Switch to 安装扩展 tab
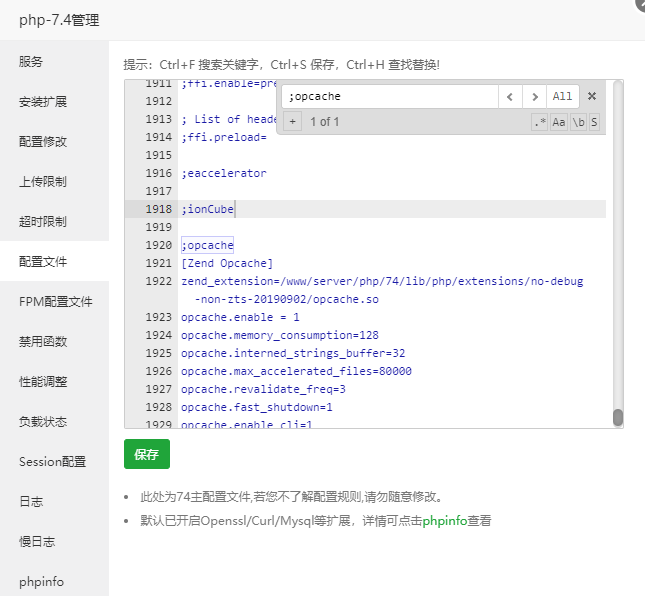 click(43, 101)
